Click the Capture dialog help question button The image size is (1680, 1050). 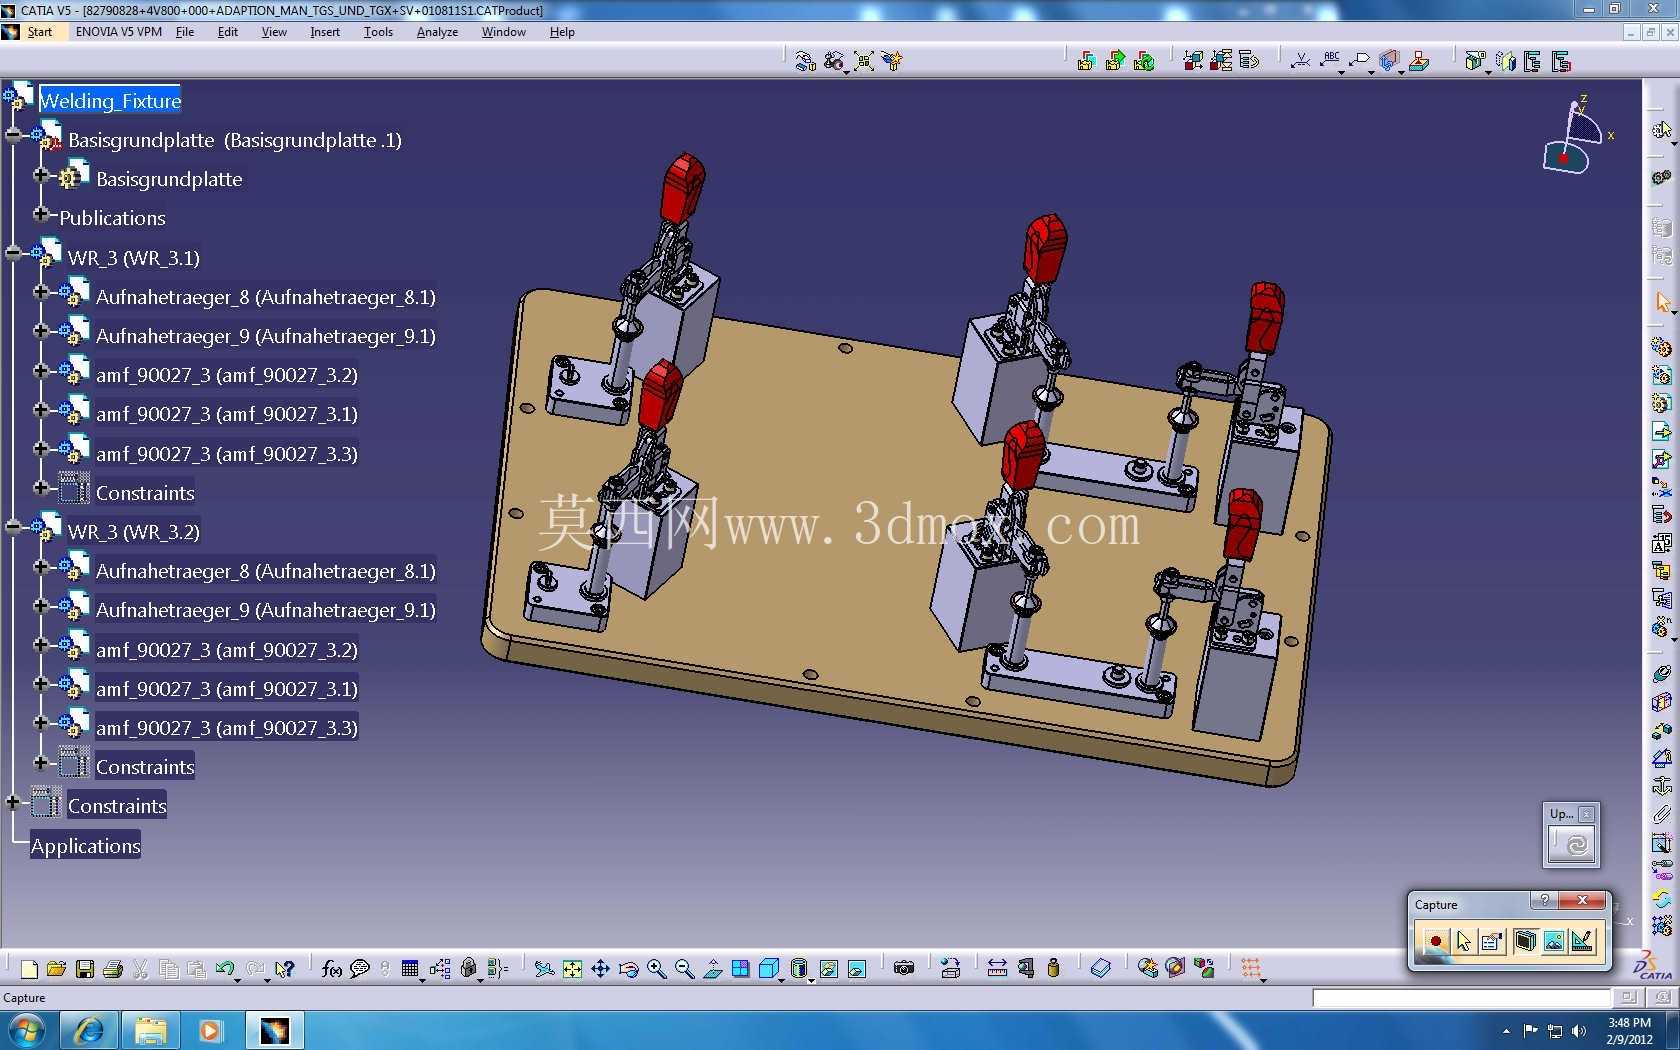point(1545,900)
